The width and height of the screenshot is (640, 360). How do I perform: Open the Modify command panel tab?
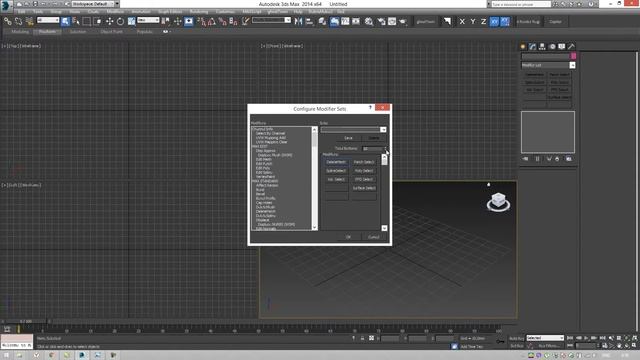coord(532,47)
